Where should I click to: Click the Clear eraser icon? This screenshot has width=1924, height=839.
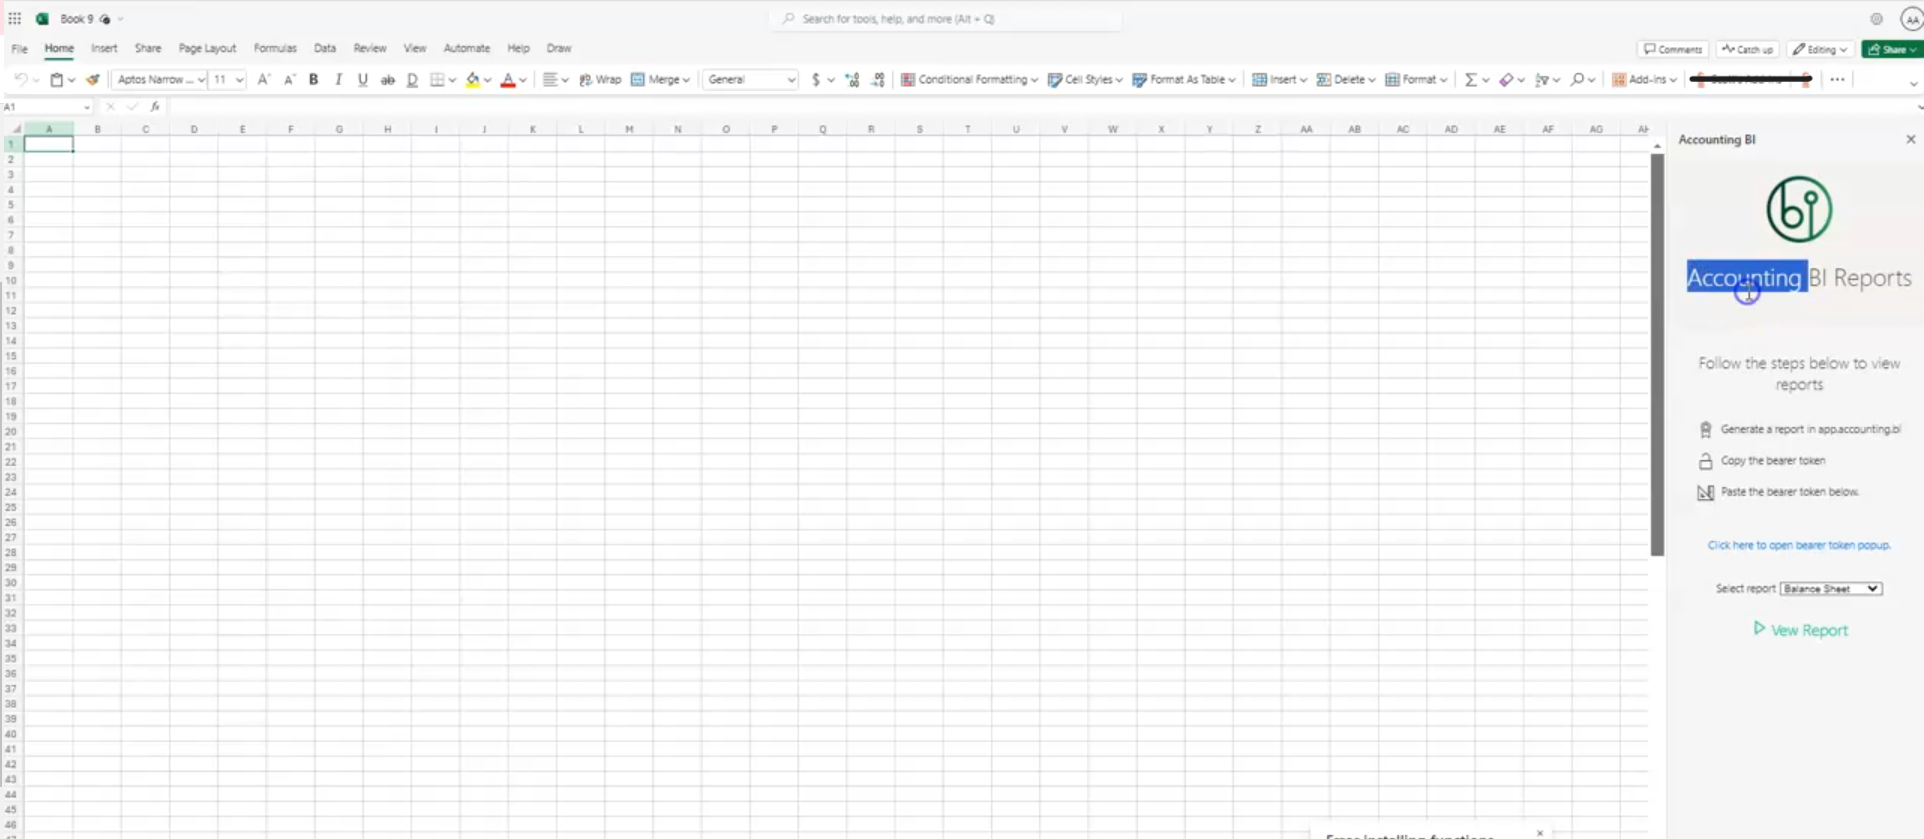pos(1506,80)
